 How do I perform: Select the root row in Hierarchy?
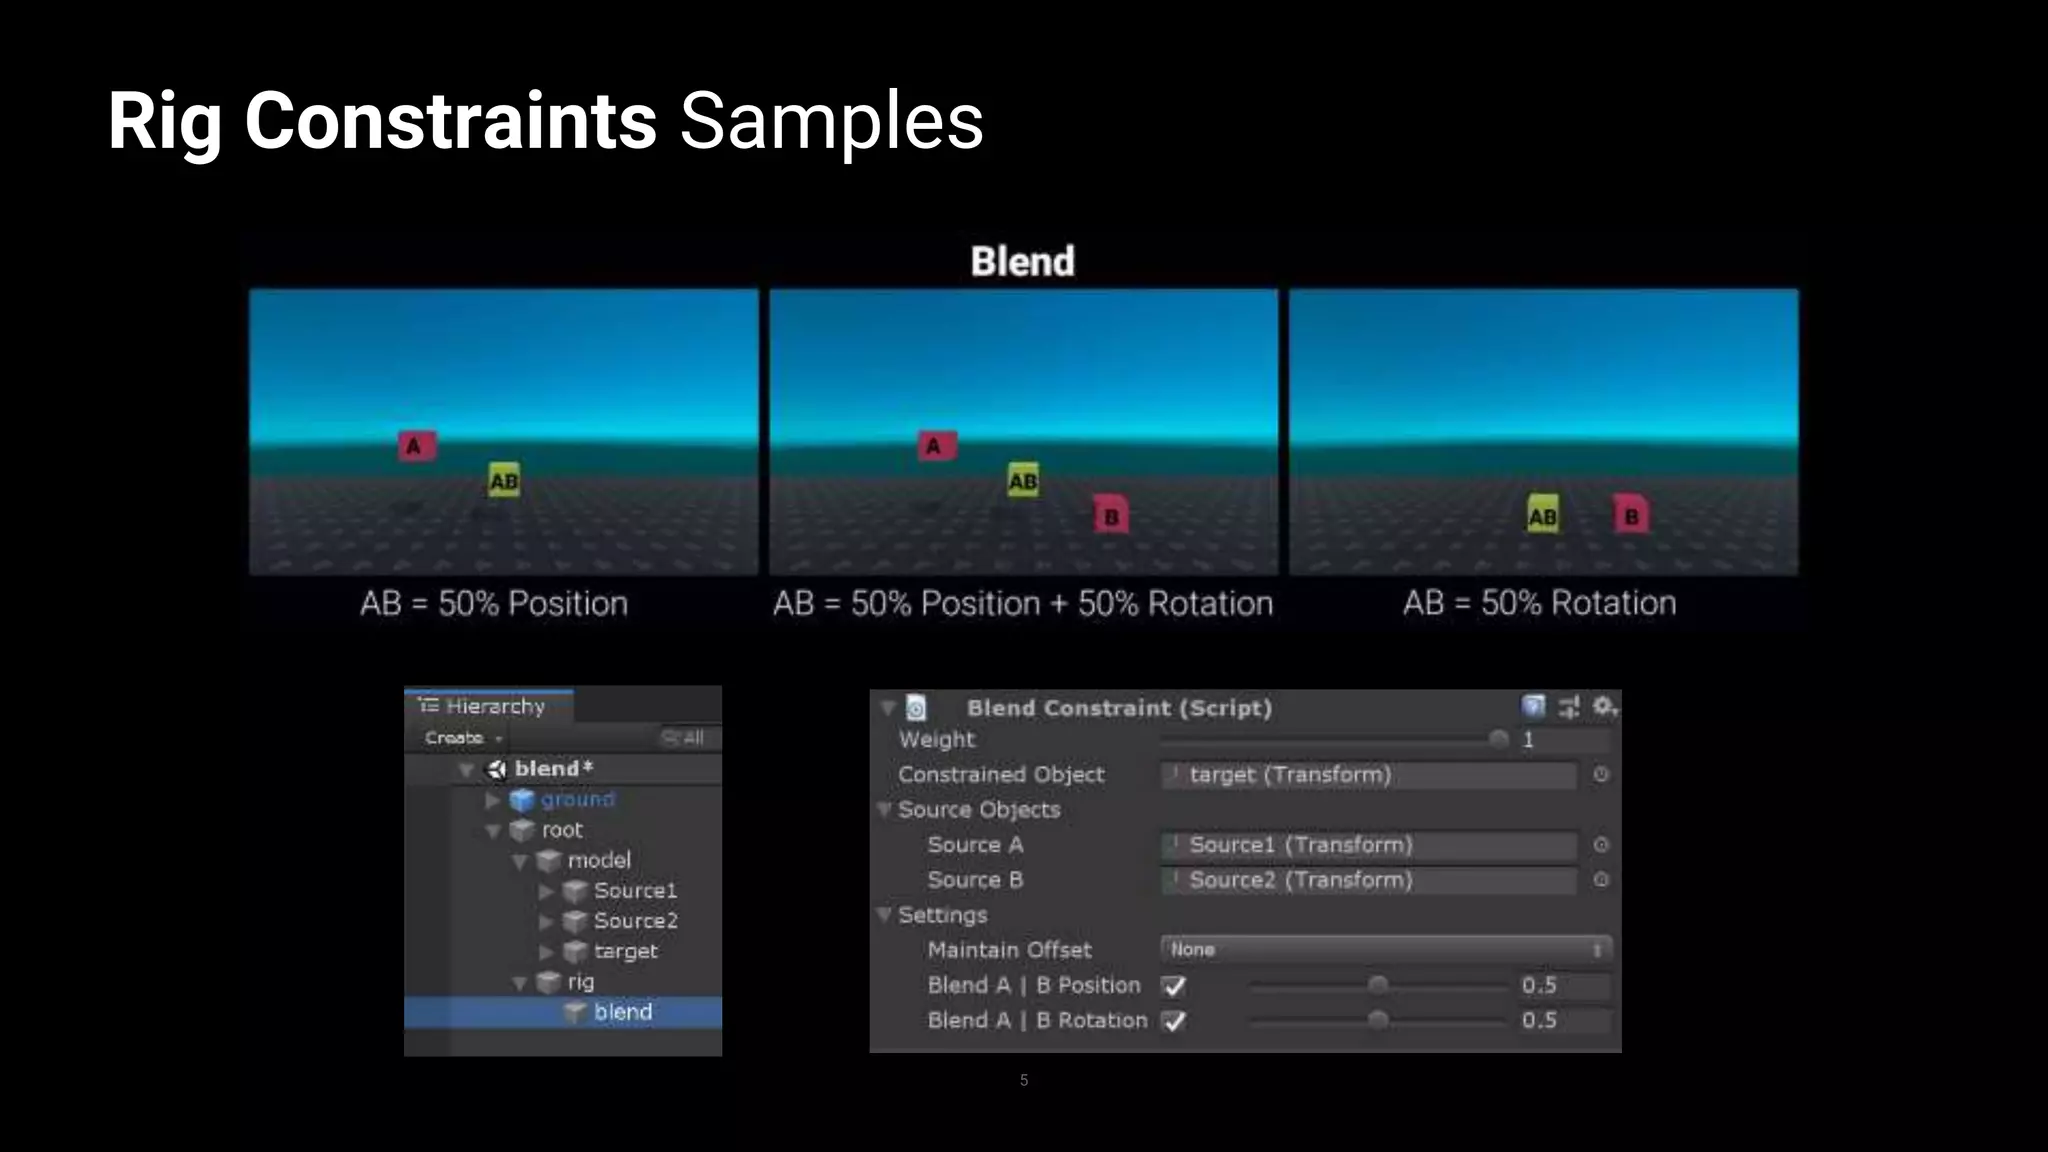tap(563, 830)
